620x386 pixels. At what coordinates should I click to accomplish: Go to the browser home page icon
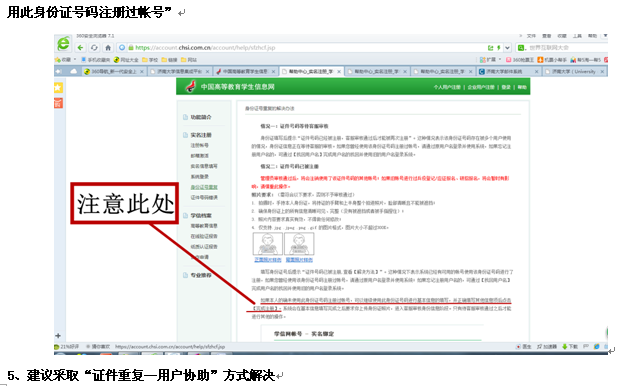(x=108, y=48)
